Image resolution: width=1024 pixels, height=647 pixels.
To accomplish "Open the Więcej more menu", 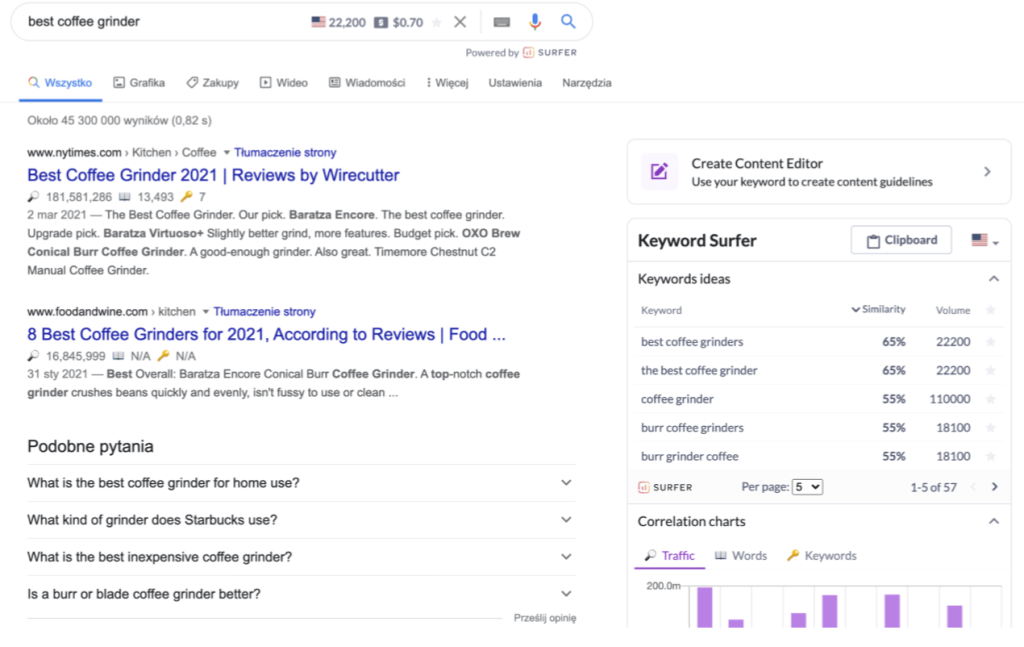I will pyautogui.click(x=447, y=83).
